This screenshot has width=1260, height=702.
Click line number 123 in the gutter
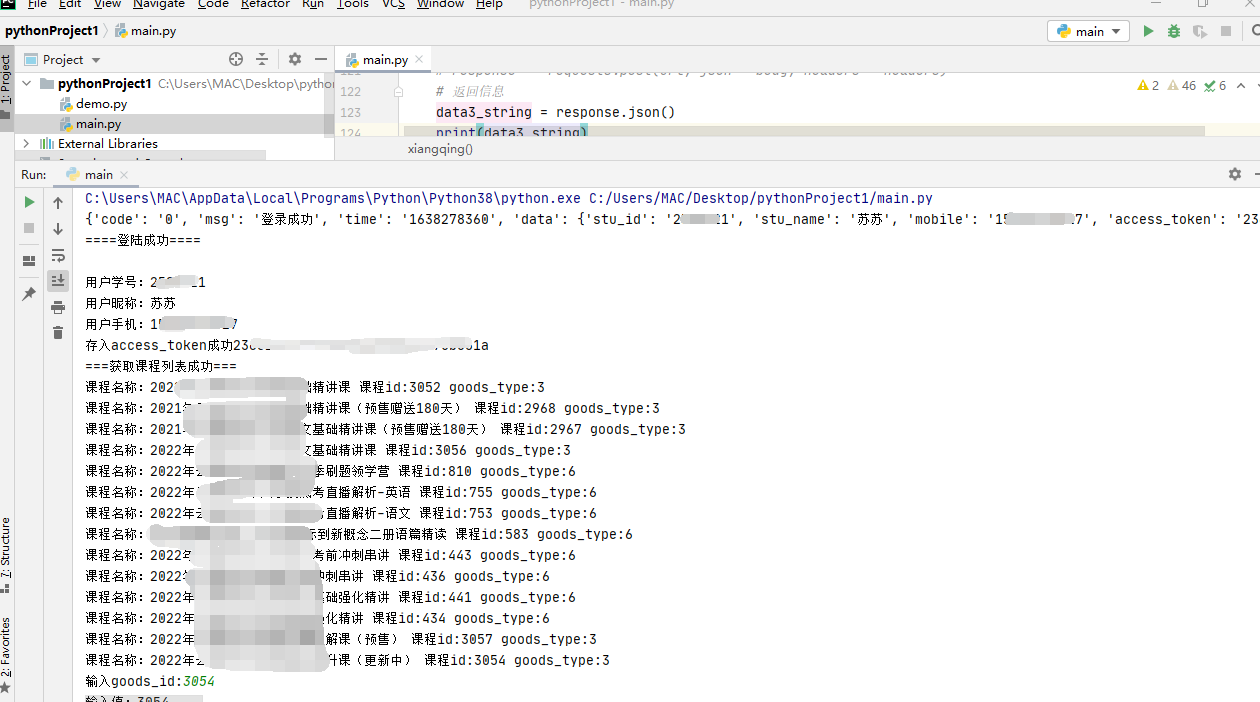tap(350, 112)
